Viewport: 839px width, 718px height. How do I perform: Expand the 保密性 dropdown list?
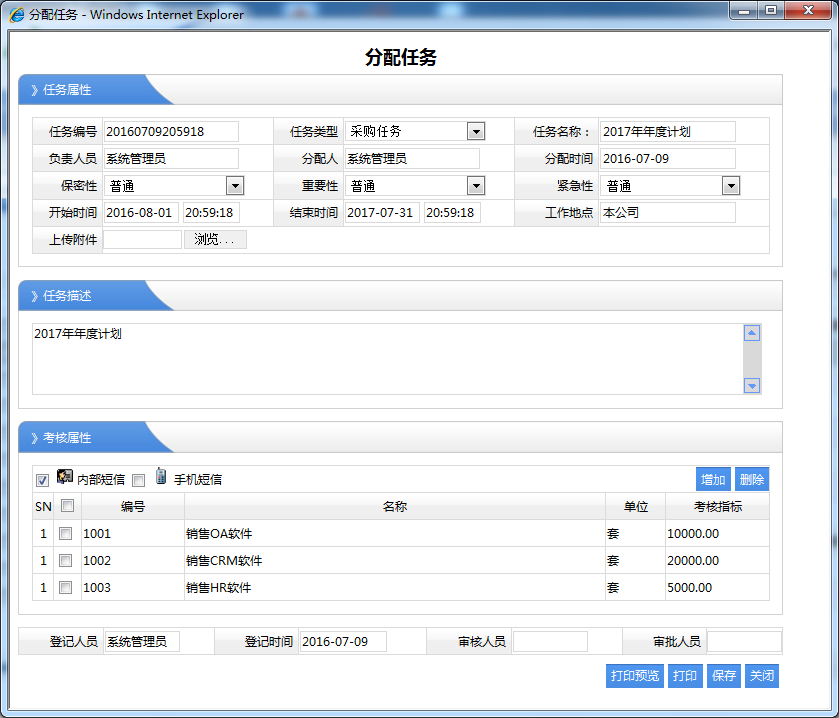coord(235,186)
